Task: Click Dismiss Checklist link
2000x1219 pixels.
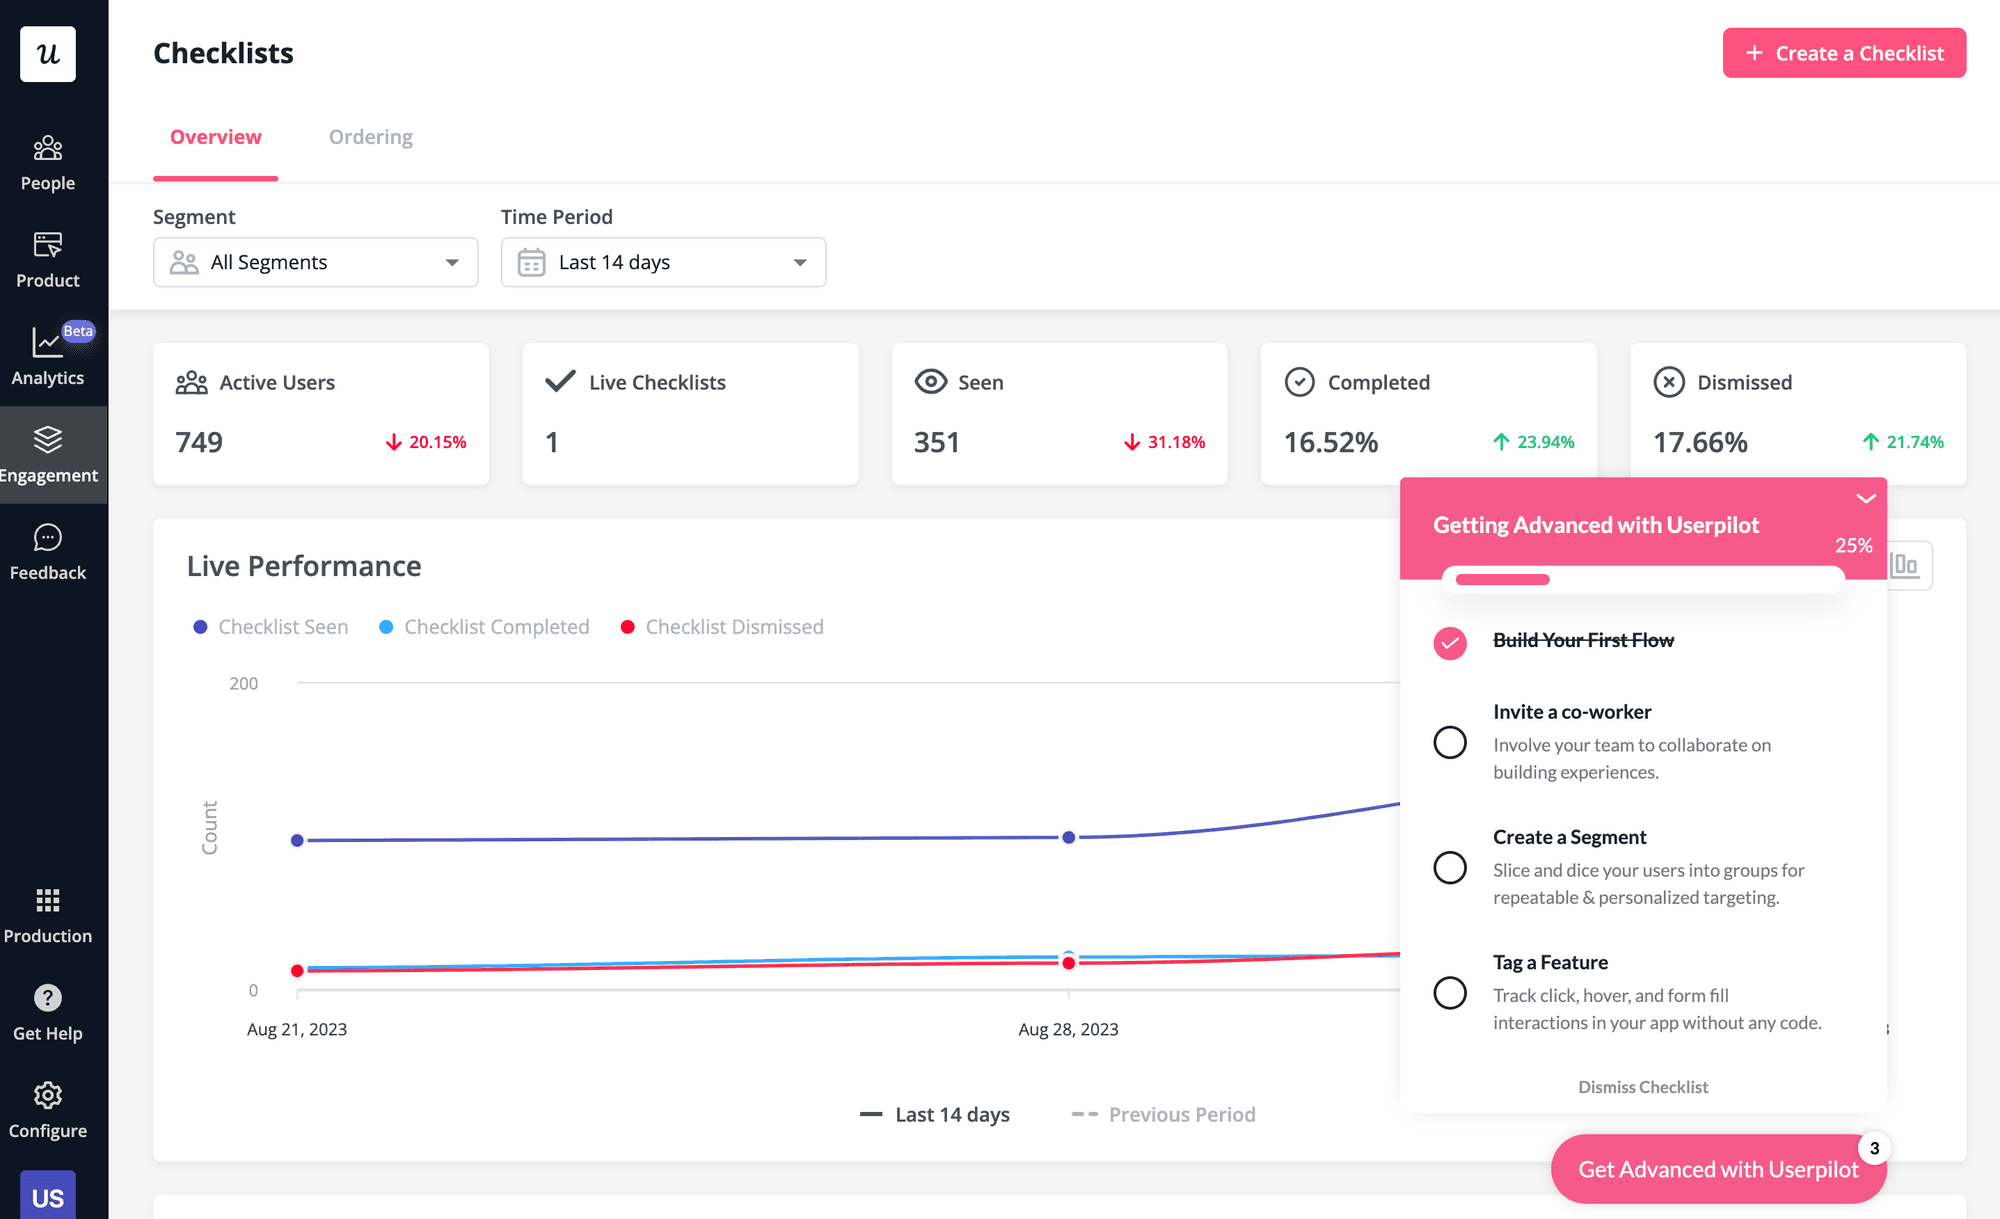Action: [1642, 1087]
